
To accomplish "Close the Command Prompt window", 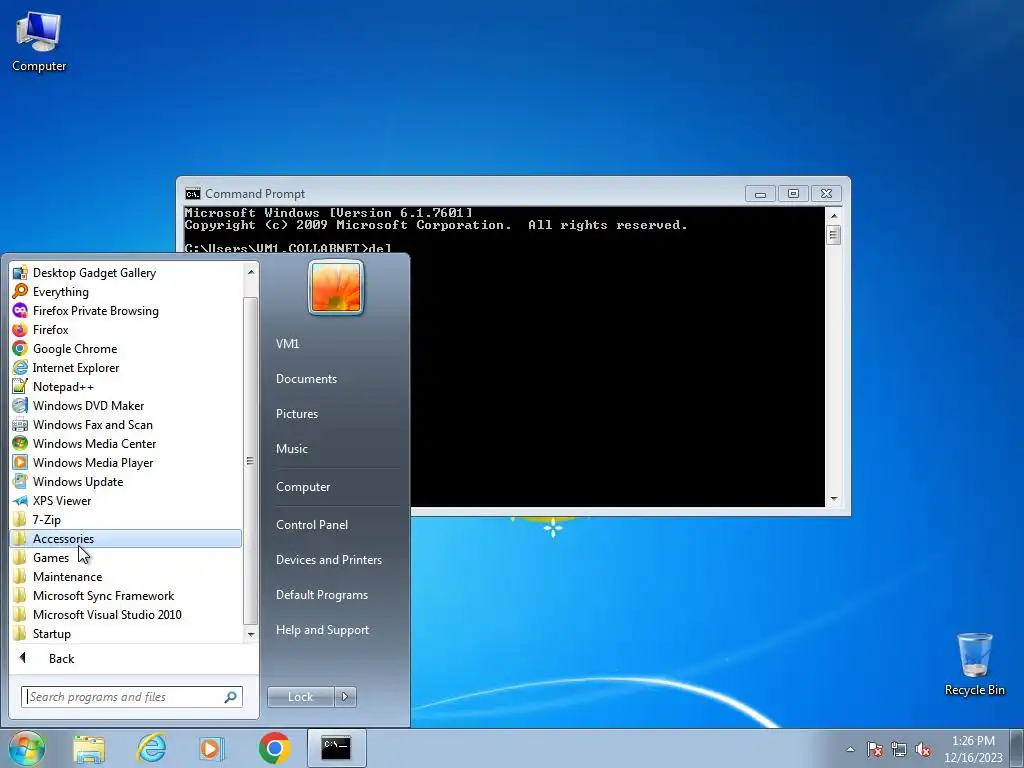I will point(826,193).
